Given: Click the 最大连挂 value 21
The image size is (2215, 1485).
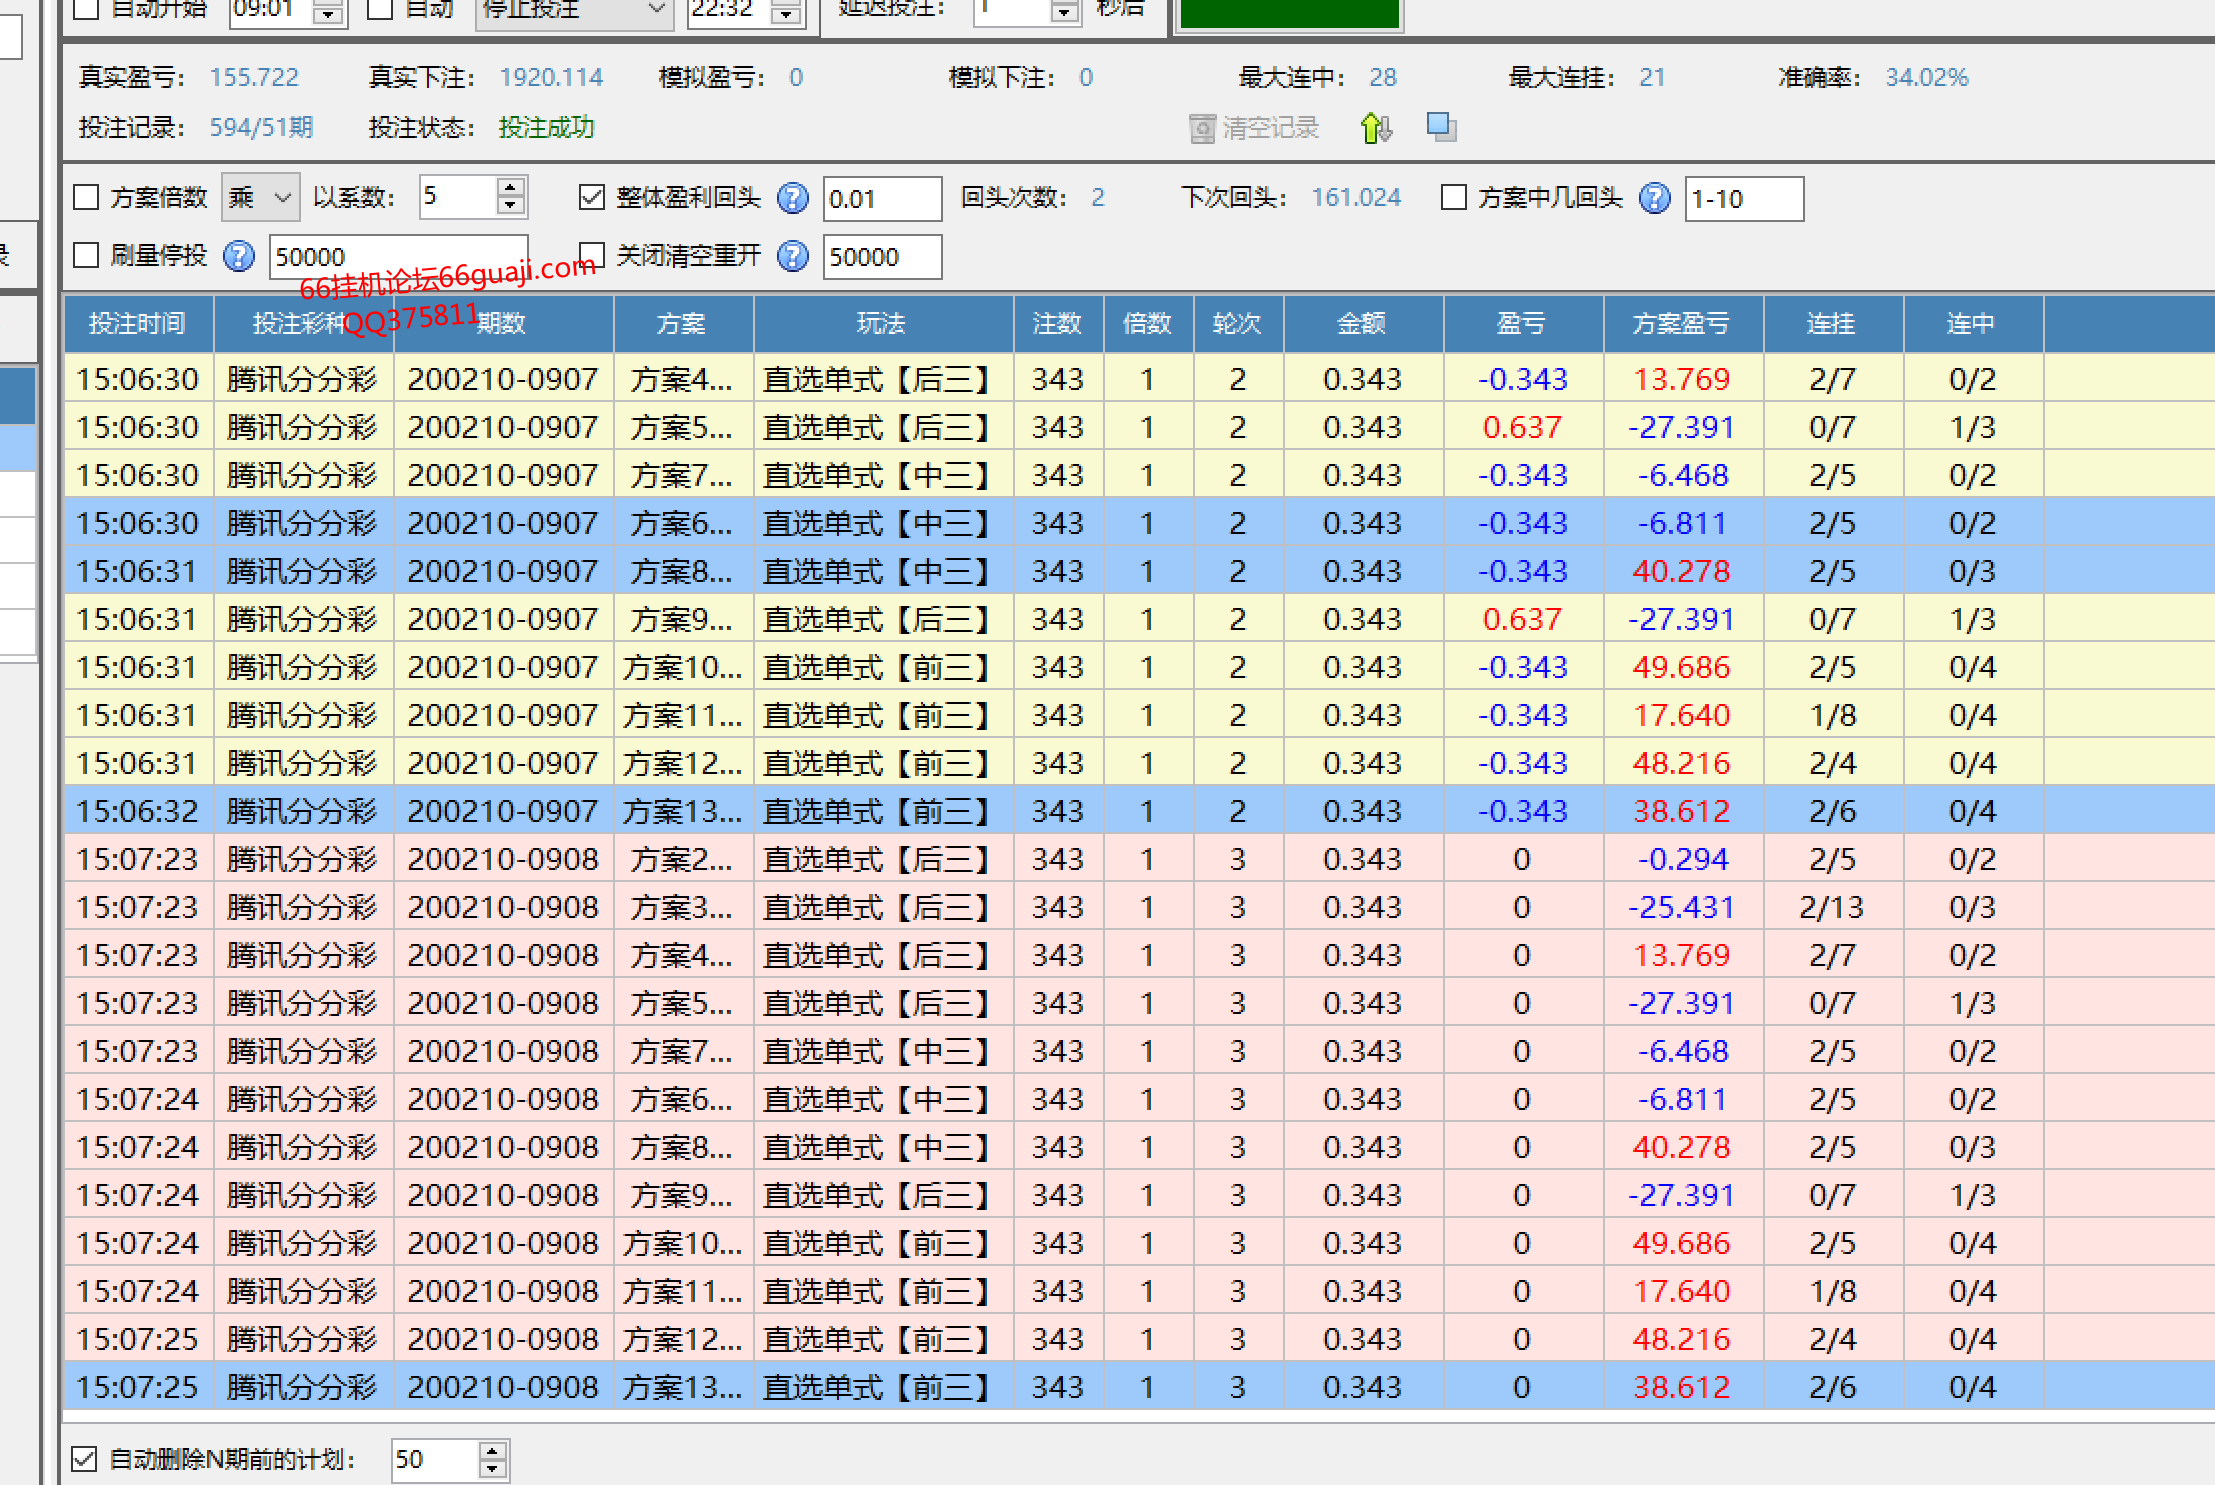Looking at the screenshot, I should [1652, 77].
